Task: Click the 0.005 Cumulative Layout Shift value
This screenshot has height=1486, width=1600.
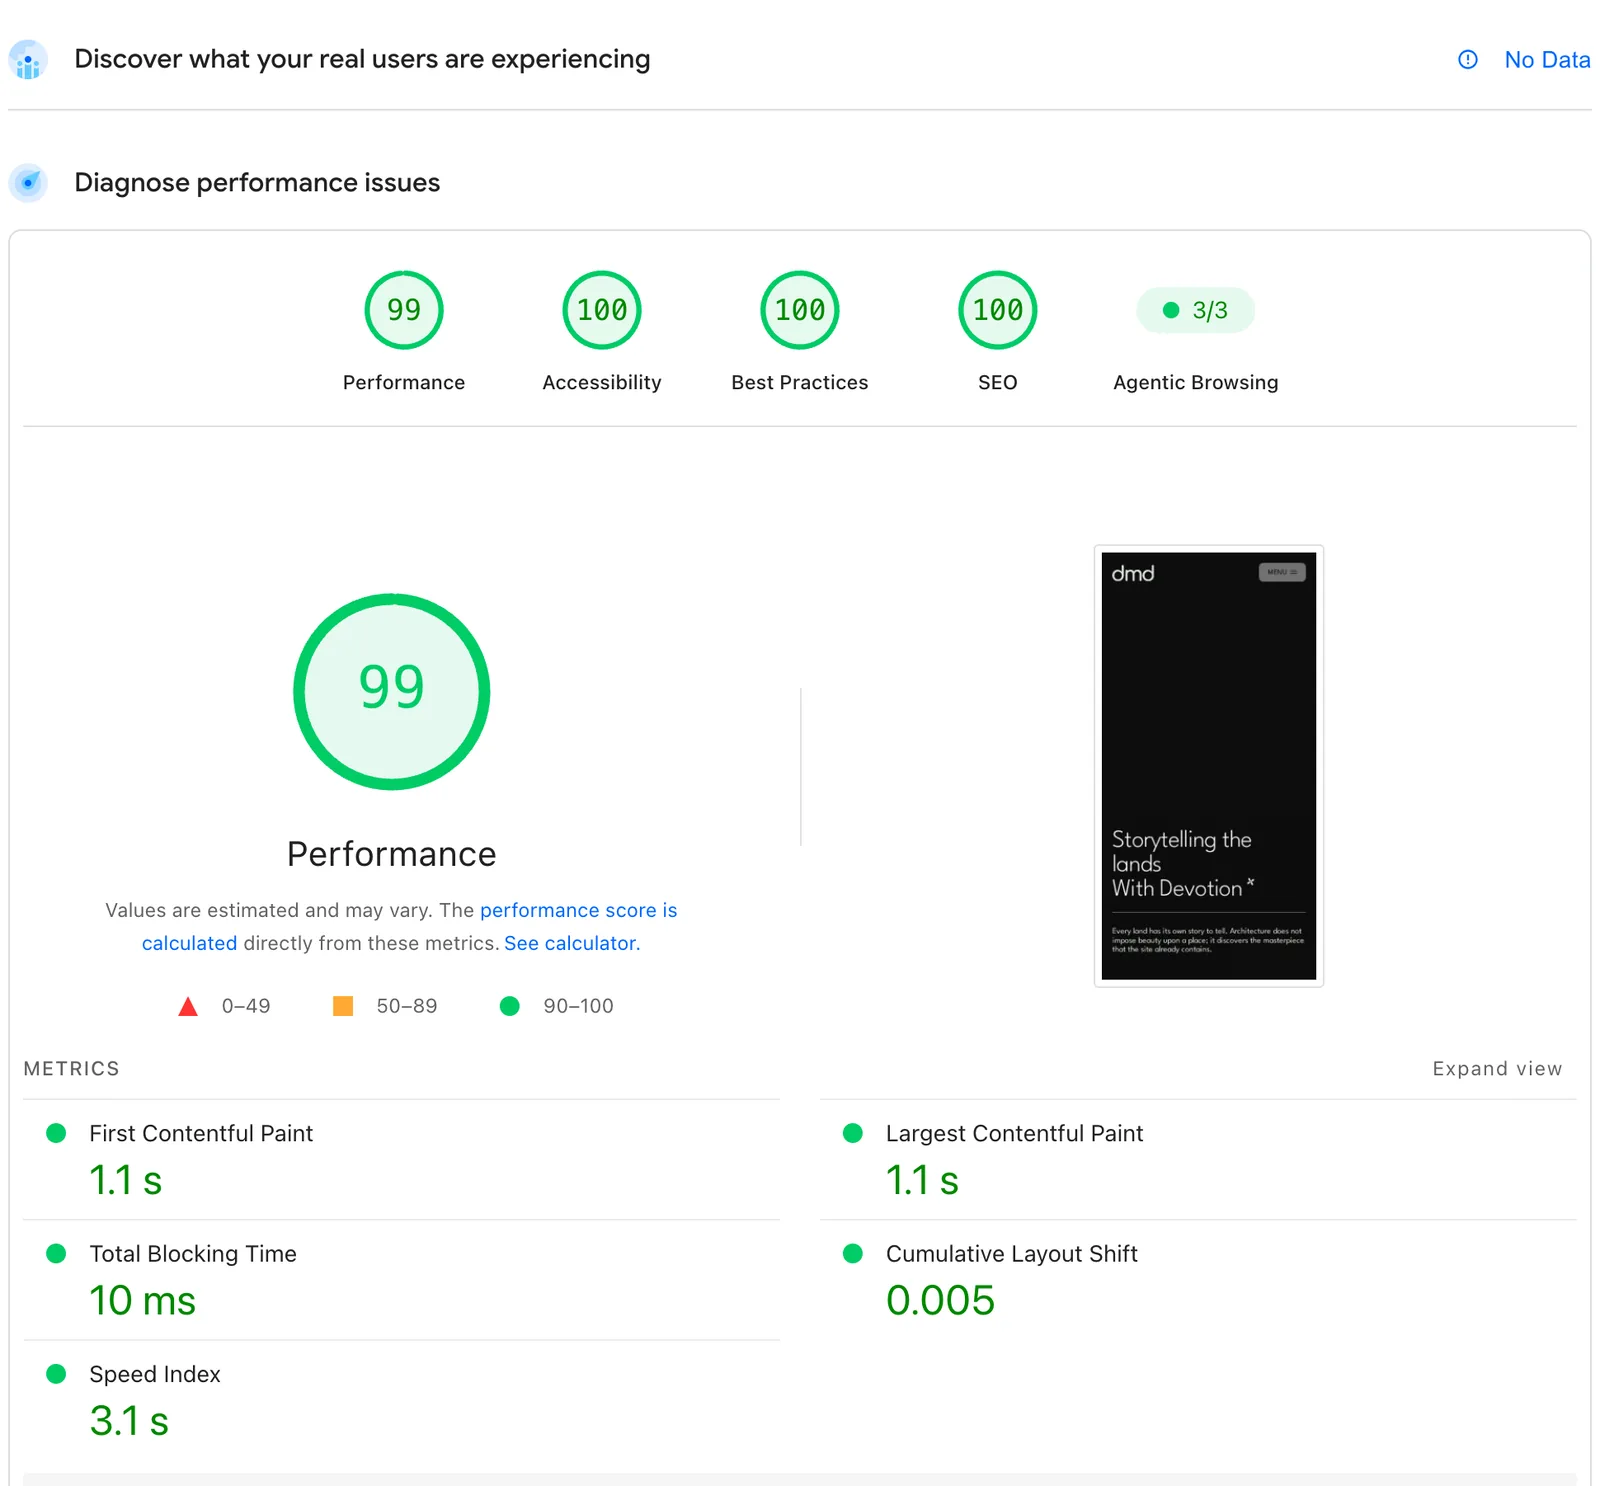Action: coord(940,1301)
